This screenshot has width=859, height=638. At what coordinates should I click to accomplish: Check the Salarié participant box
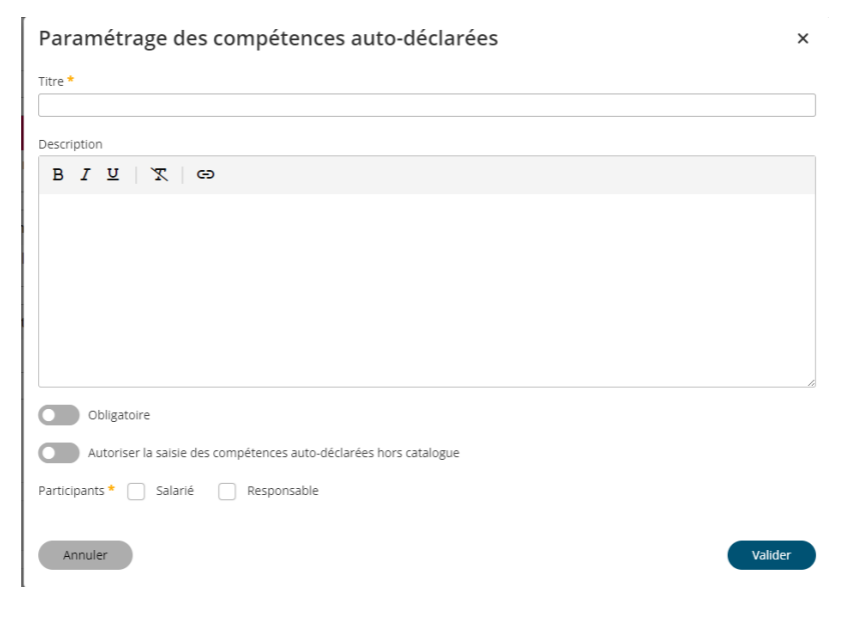click(137, 491)
